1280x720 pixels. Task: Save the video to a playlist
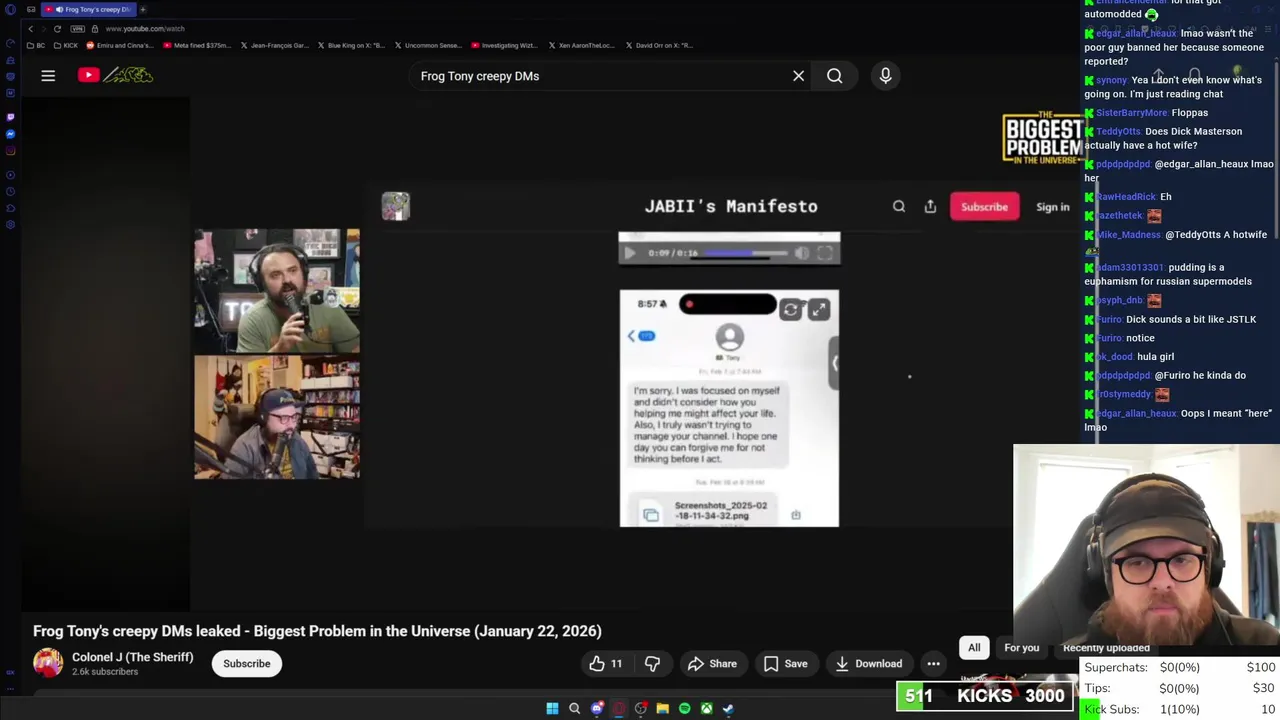coord(785,664)
